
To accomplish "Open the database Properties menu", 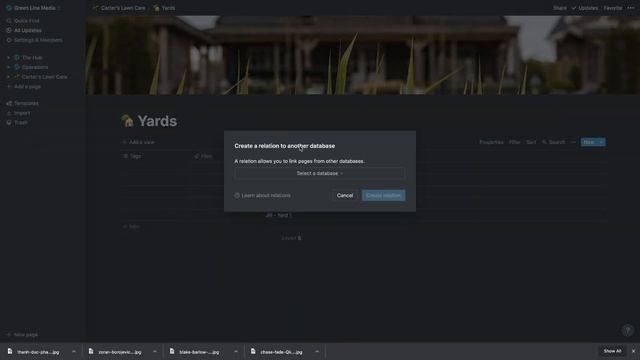I will 491,142.
